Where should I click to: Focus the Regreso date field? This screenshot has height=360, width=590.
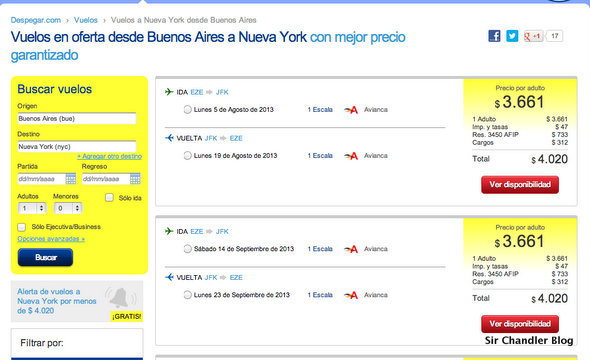(x=106, y=179)
